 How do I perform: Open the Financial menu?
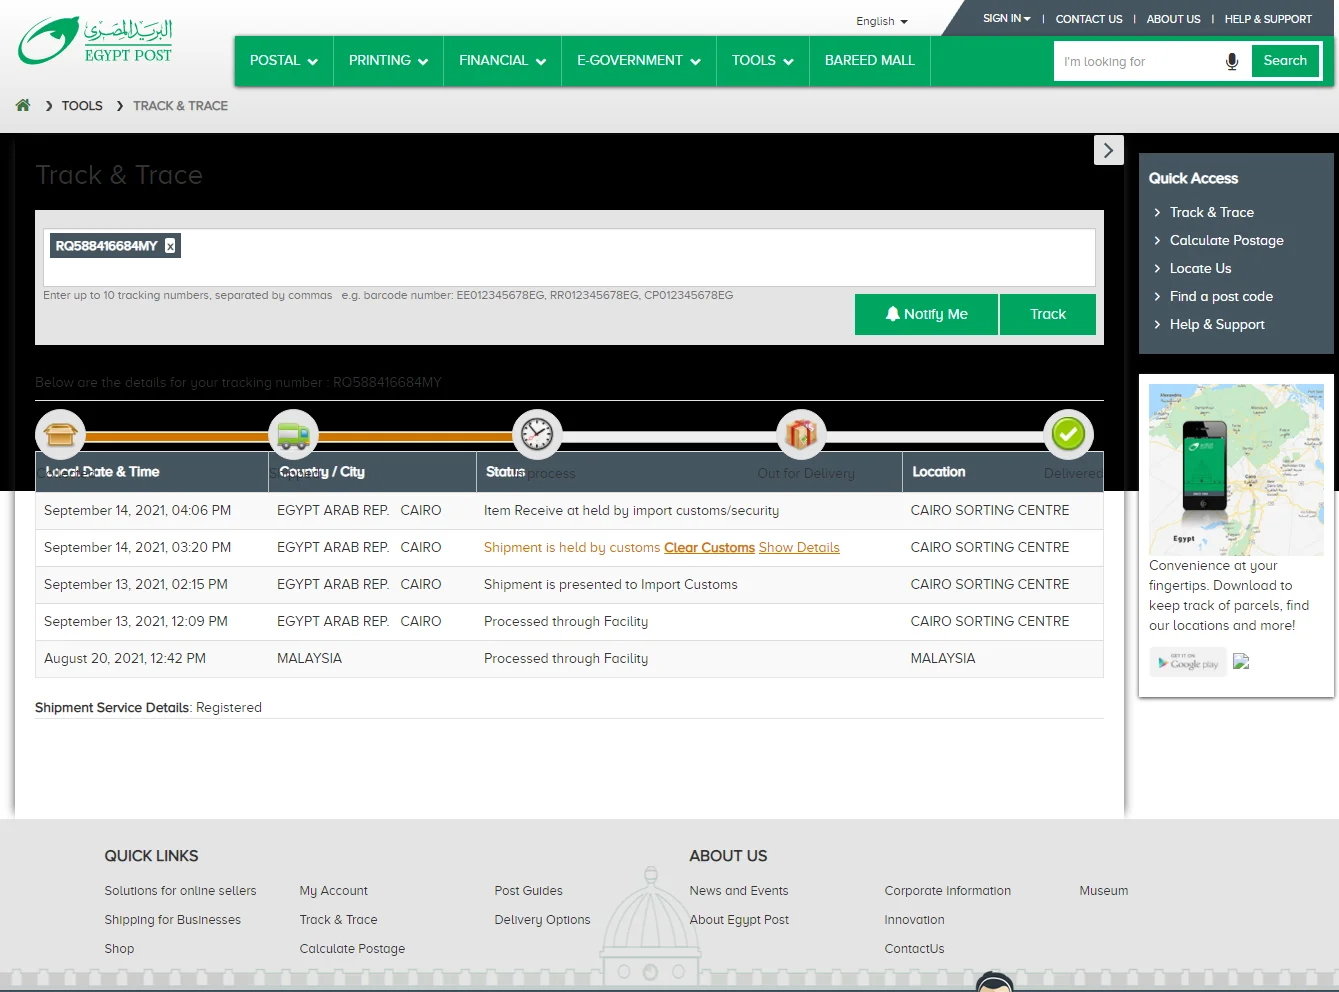tap(502, 61)
